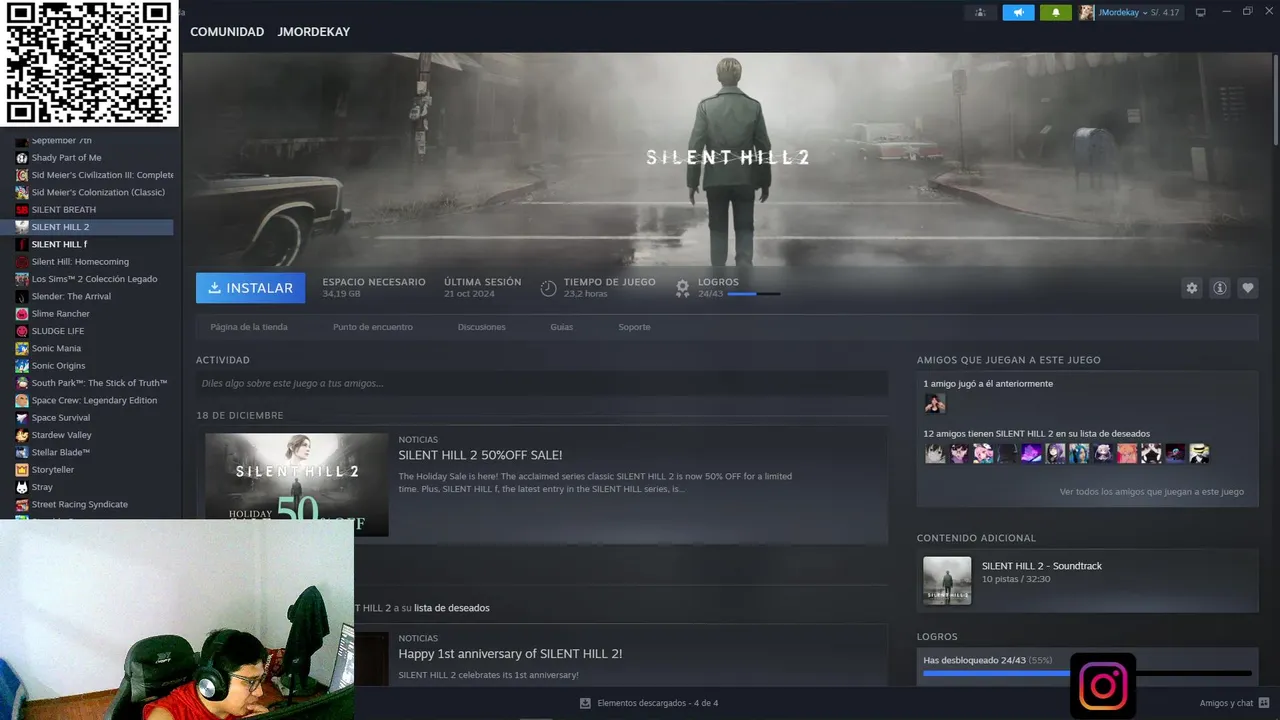
Task: Click the SLUDGE LIFE game icon
Action: pyautogui.click(x=22, y=331)
